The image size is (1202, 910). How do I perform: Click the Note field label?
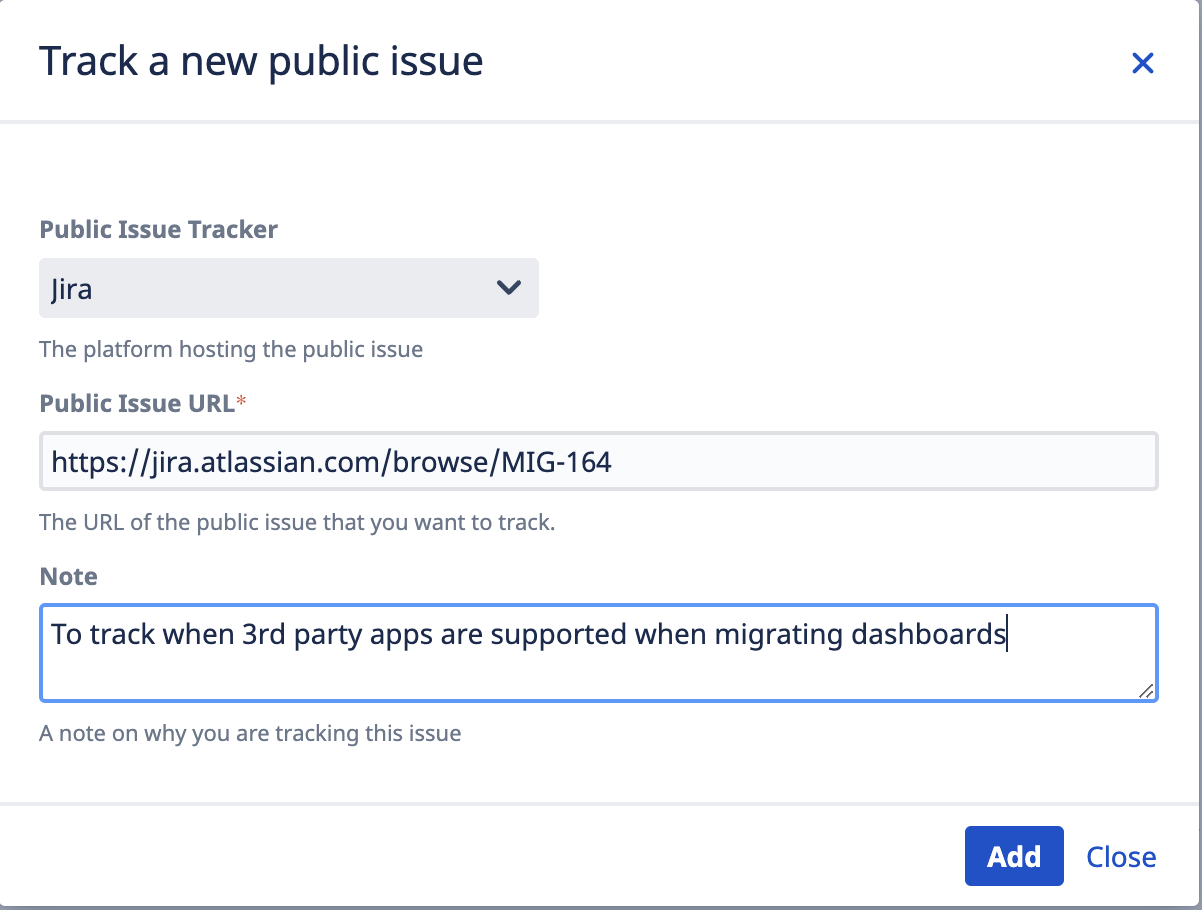click(68, 576)
